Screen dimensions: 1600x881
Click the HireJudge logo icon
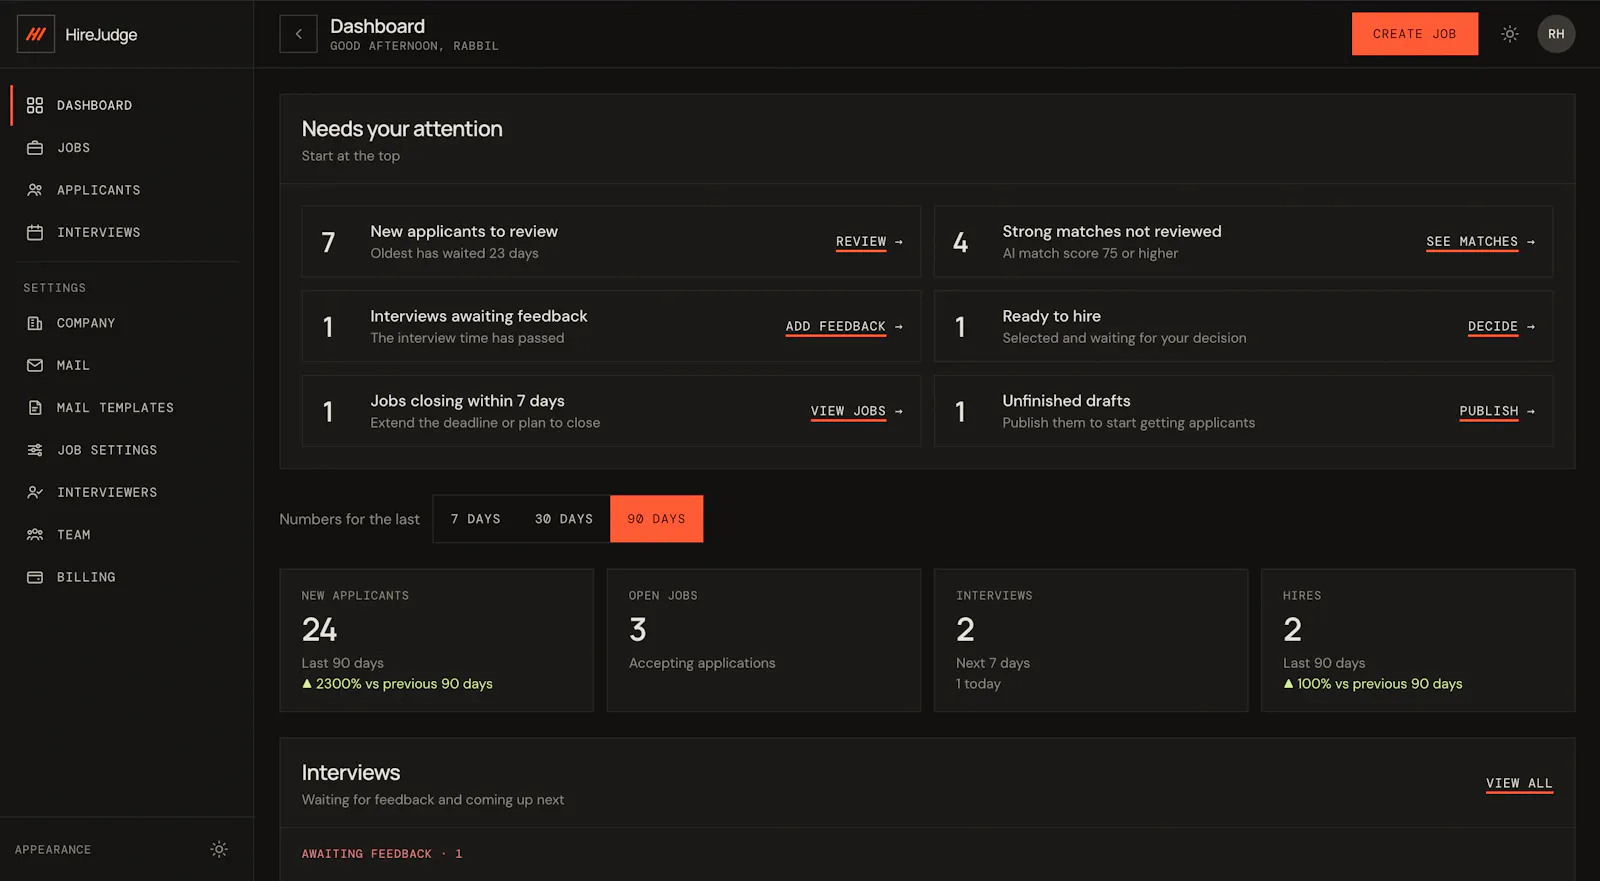point(36,34)
